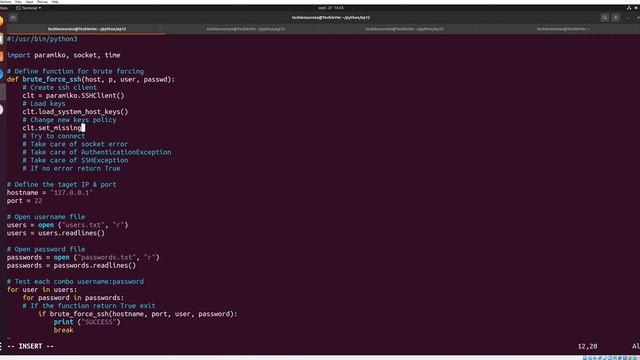The width and height of the screenshot is (640, 360).
Task: Open the network status icon in top bar
Action: click(629, 8)
